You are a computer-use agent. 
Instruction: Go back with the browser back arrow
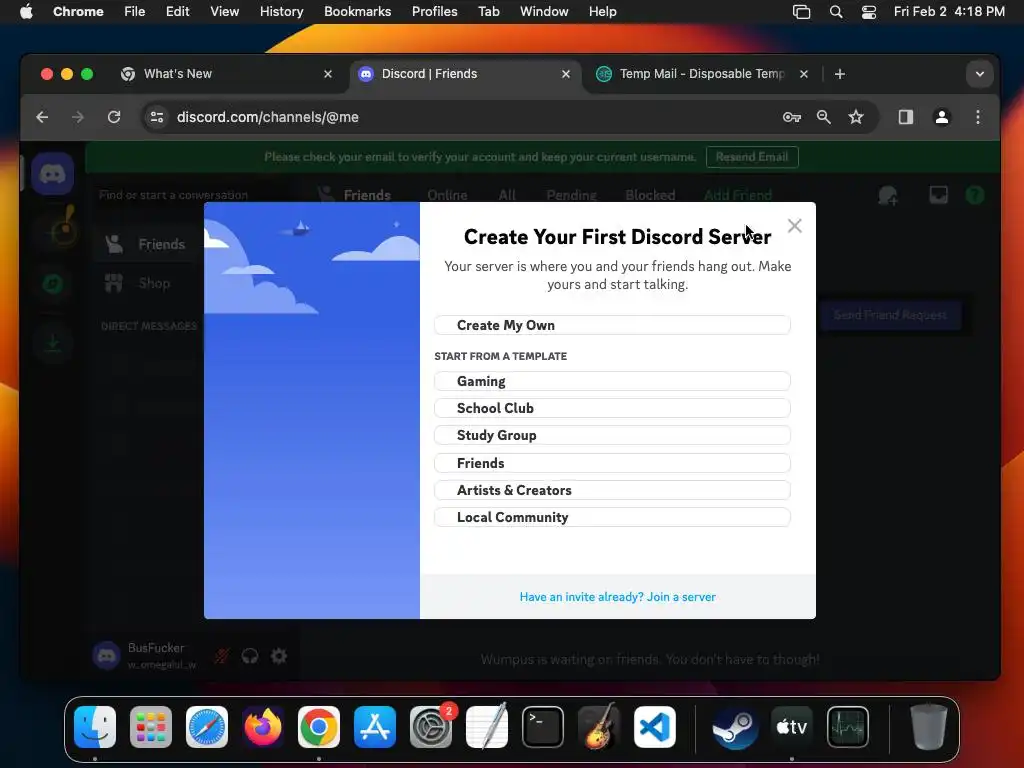(x=42, y=117)
